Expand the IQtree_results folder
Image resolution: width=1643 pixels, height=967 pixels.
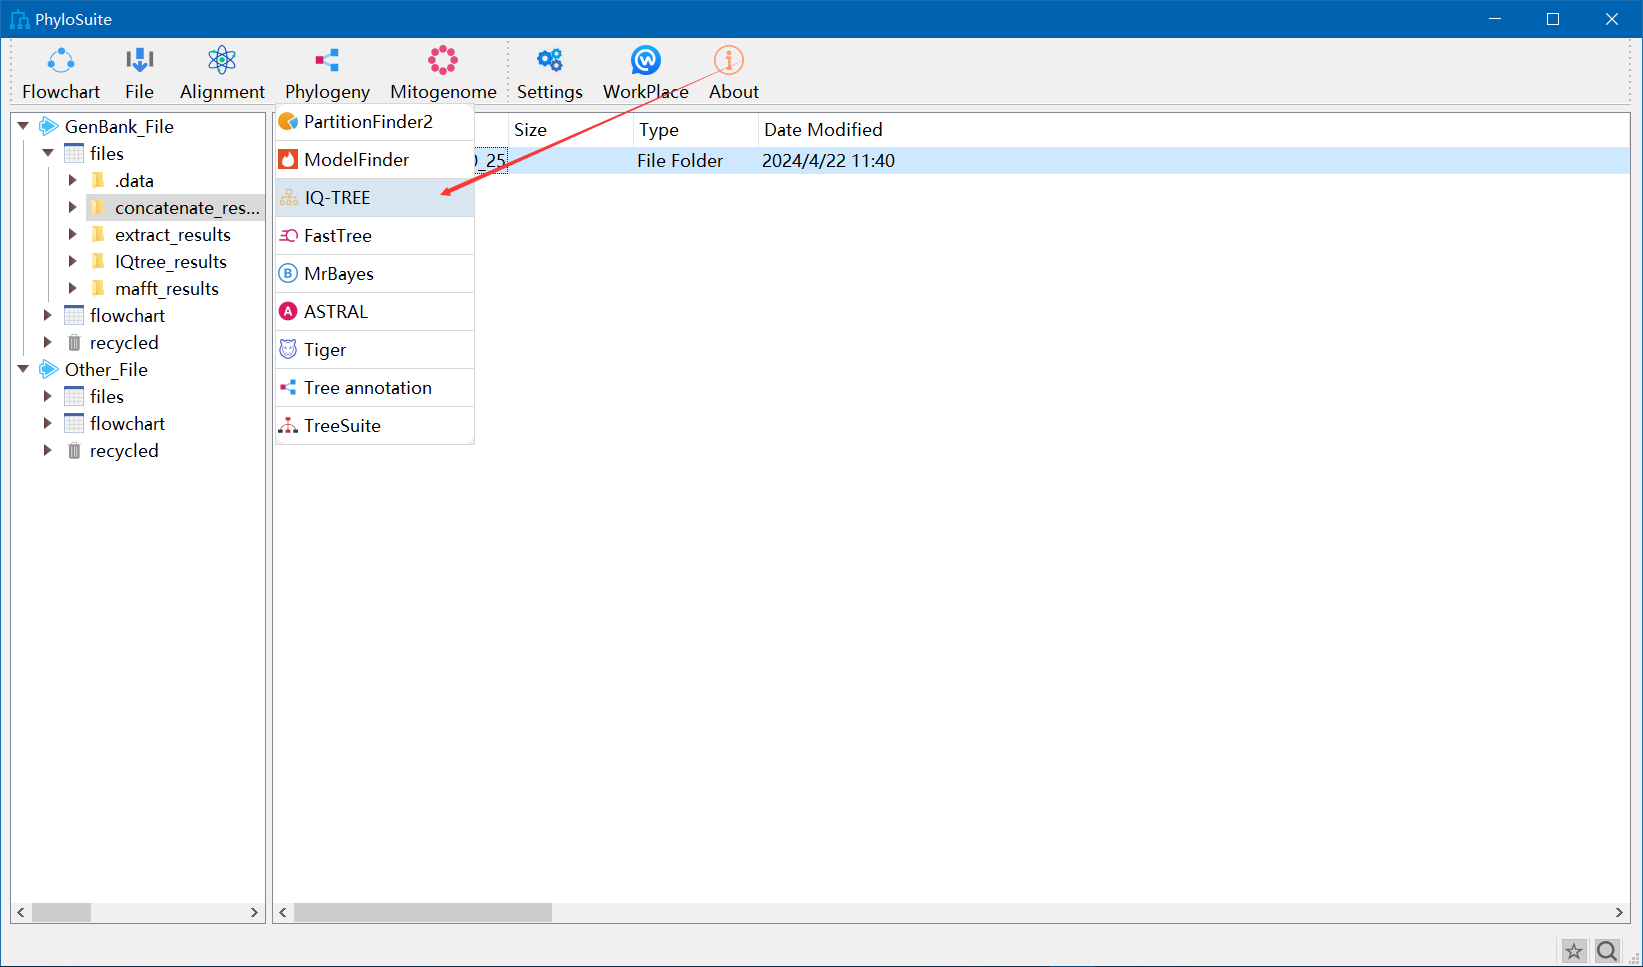coord(73,261)
